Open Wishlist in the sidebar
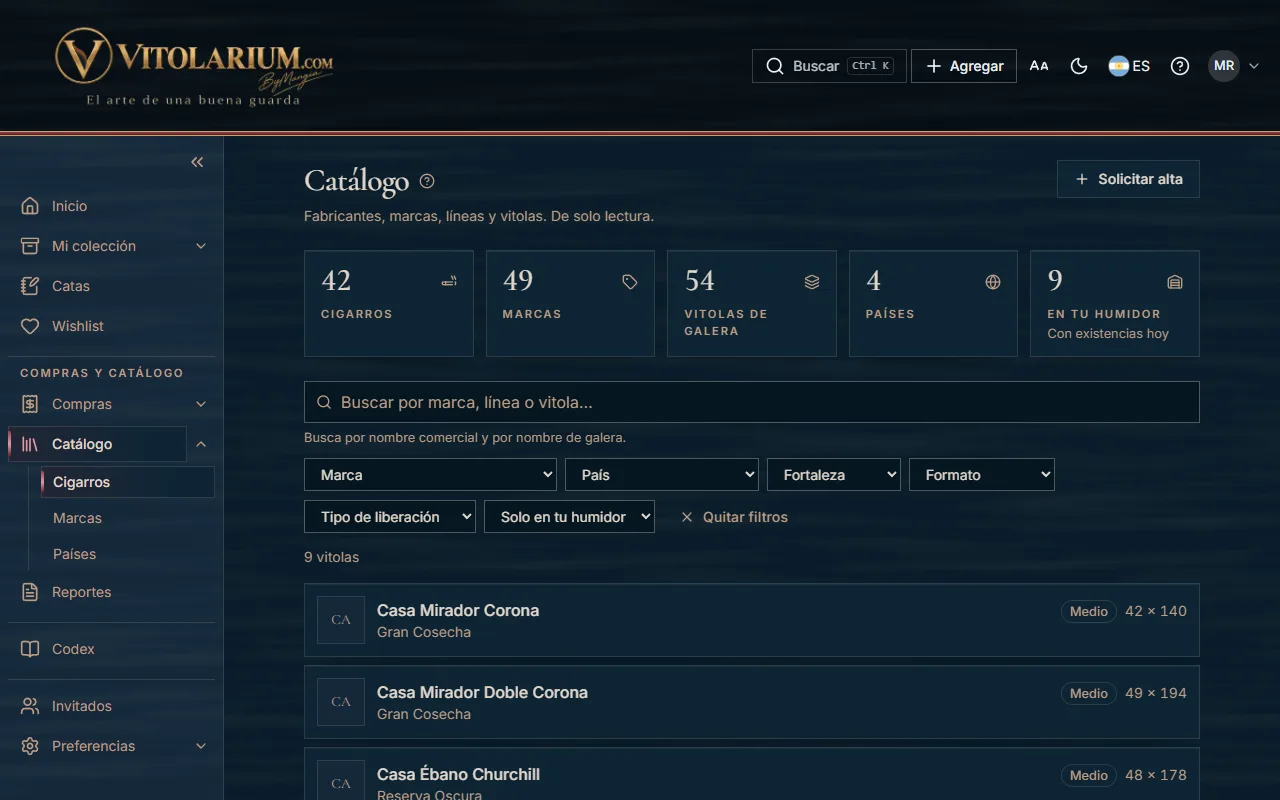This screenshot has width=1280, height=800. pos(112,326)
